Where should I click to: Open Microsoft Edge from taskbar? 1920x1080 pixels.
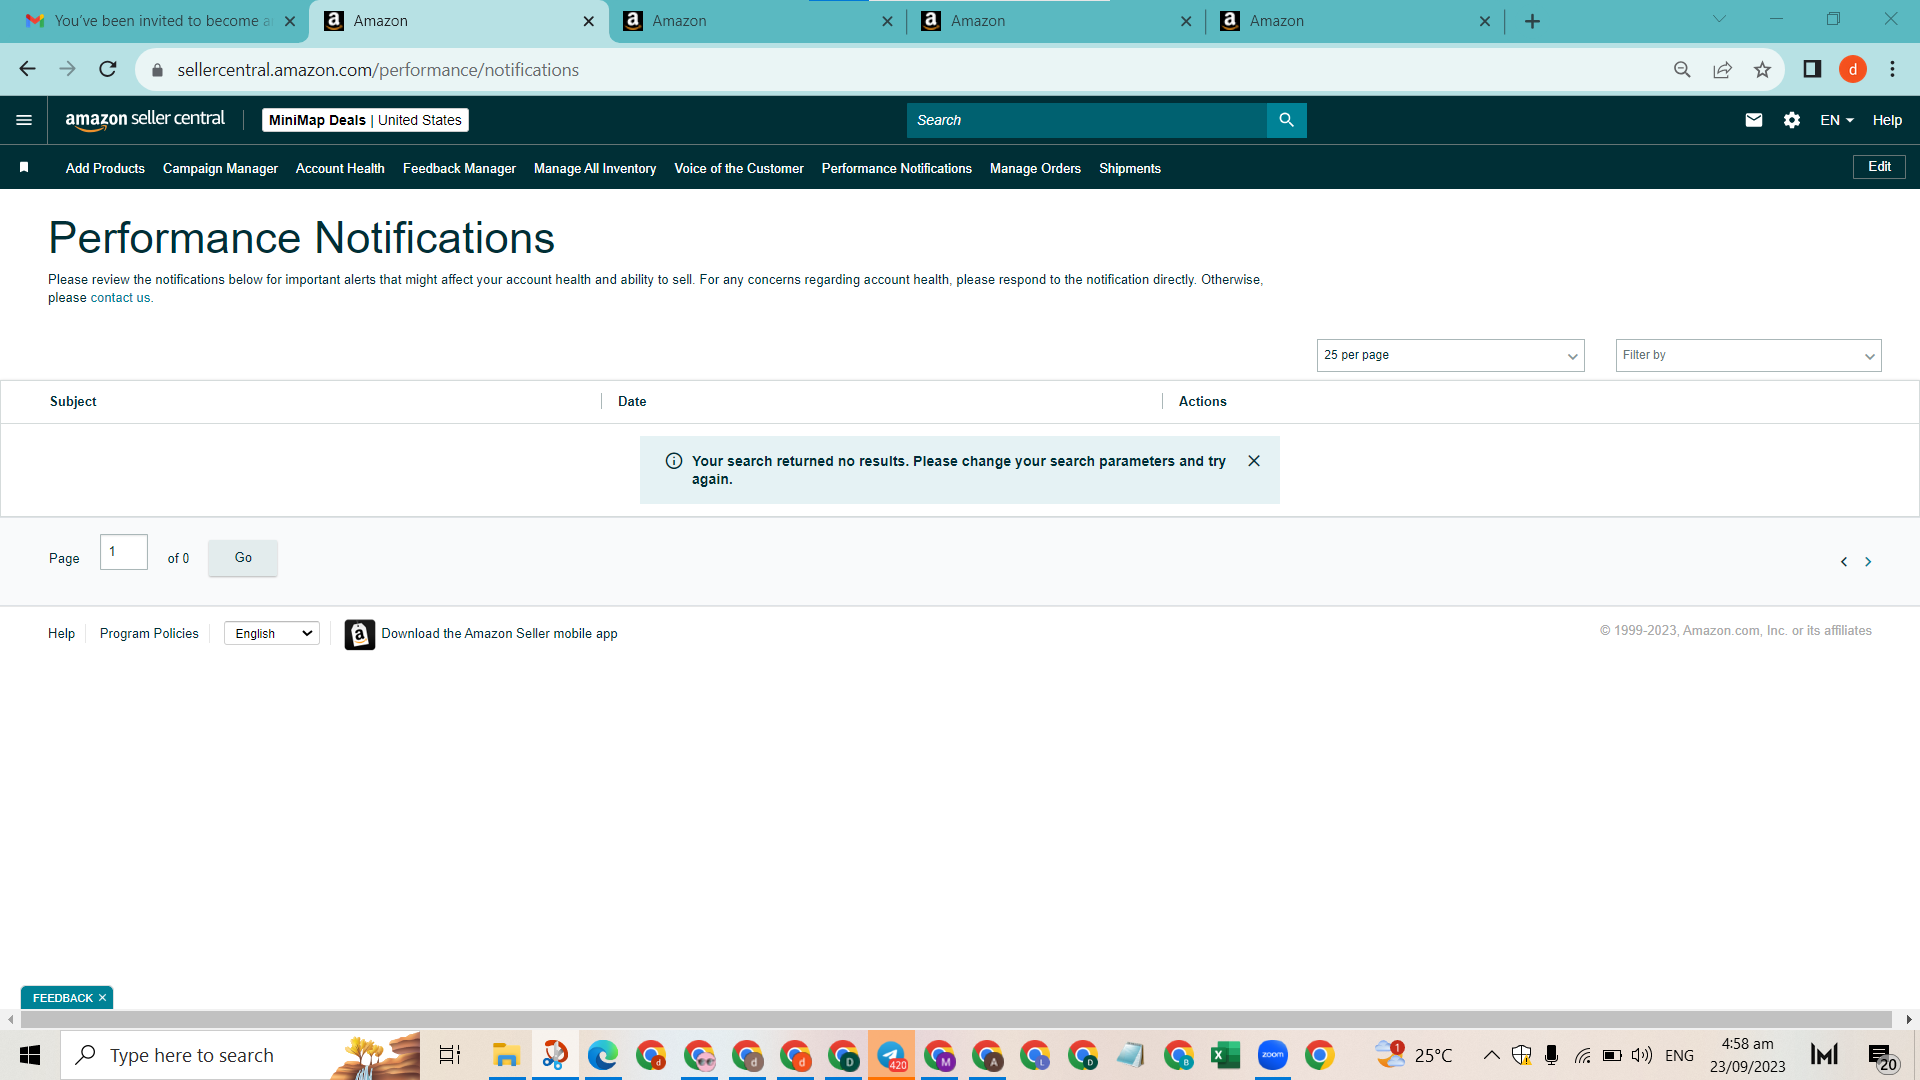(602, 1055)
